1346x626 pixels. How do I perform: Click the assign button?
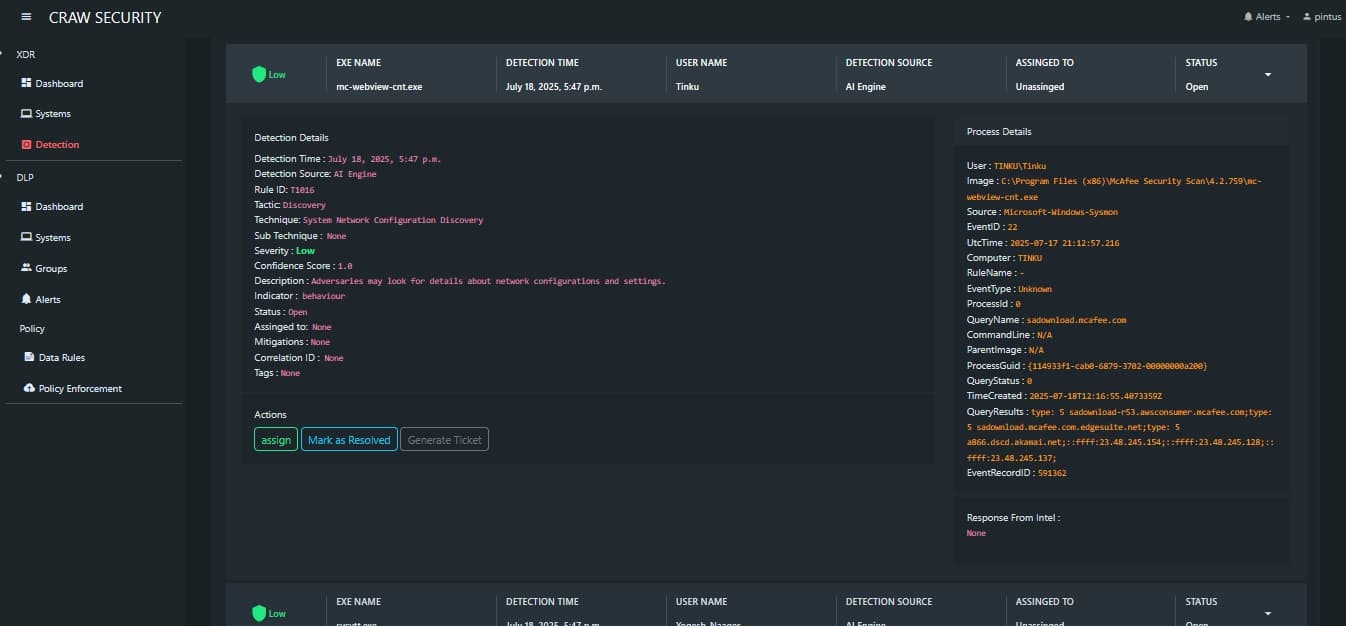pos(275,439)
